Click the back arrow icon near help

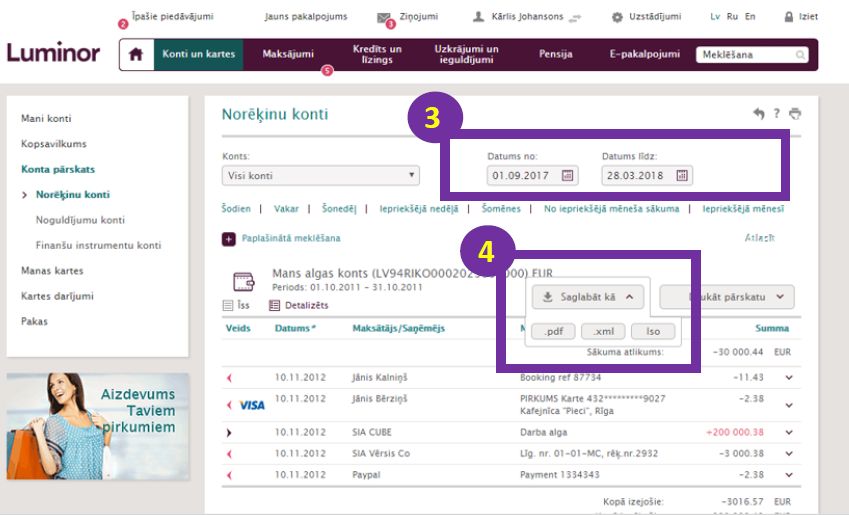click(x=759, y=115)
